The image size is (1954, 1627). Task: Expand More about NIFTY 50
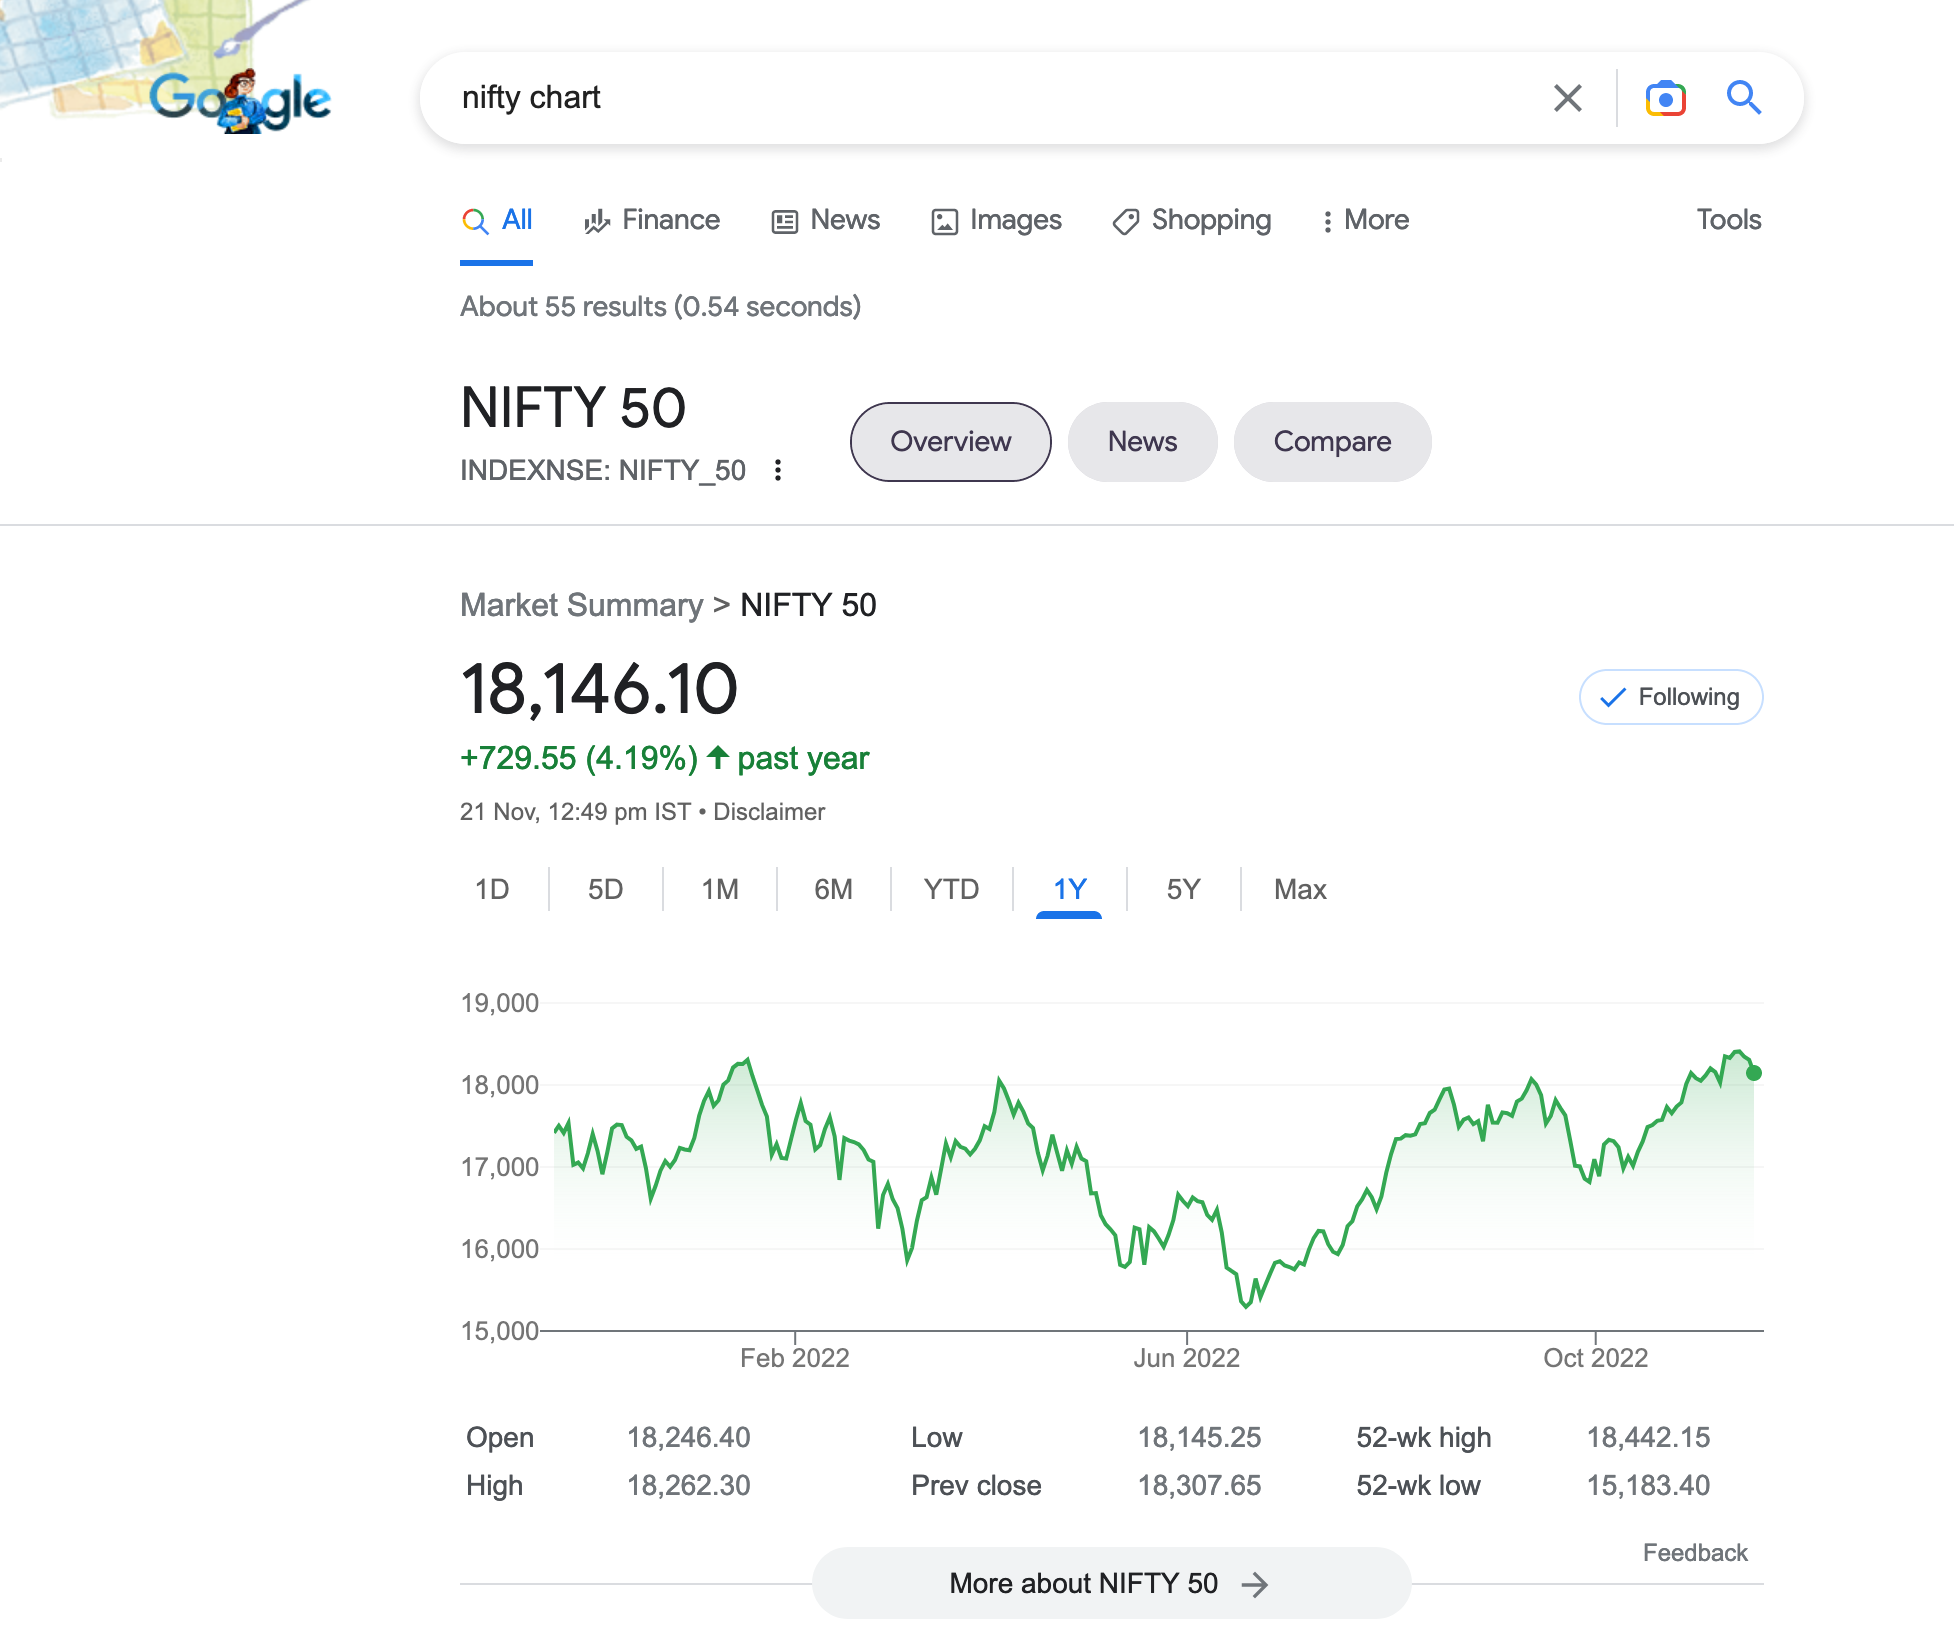1111,1583
